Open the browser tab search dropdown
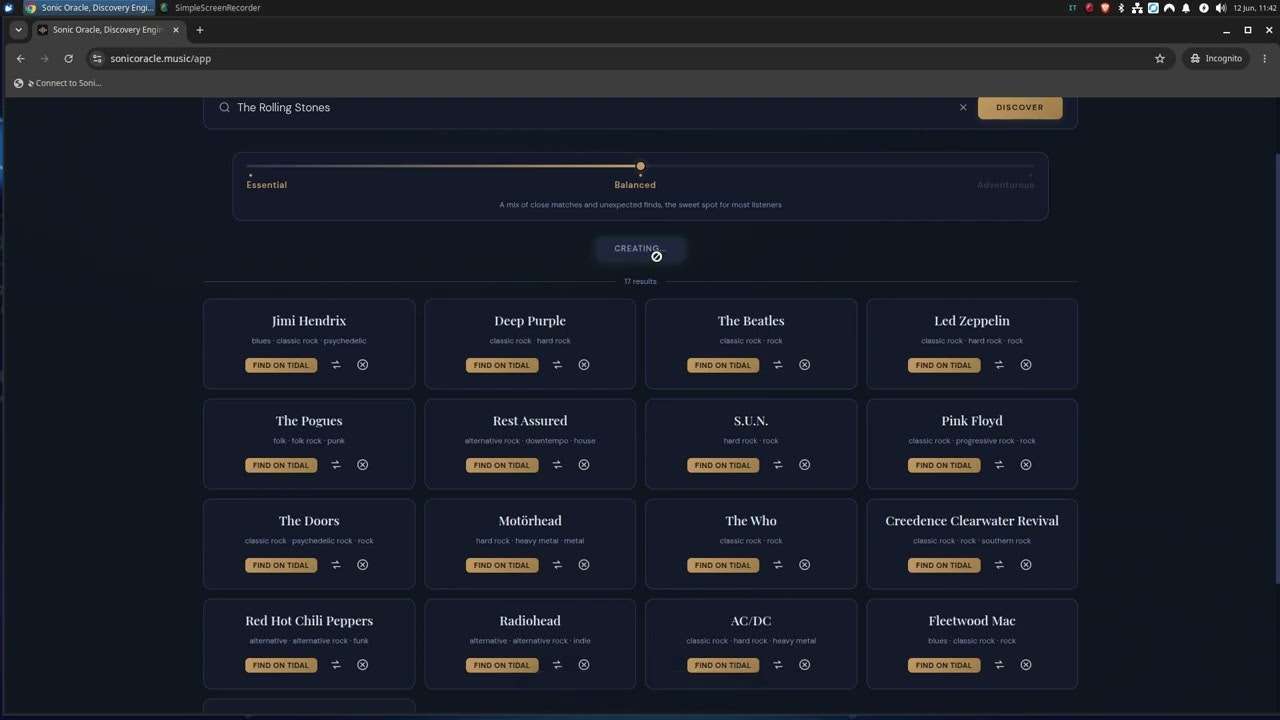 18,30
